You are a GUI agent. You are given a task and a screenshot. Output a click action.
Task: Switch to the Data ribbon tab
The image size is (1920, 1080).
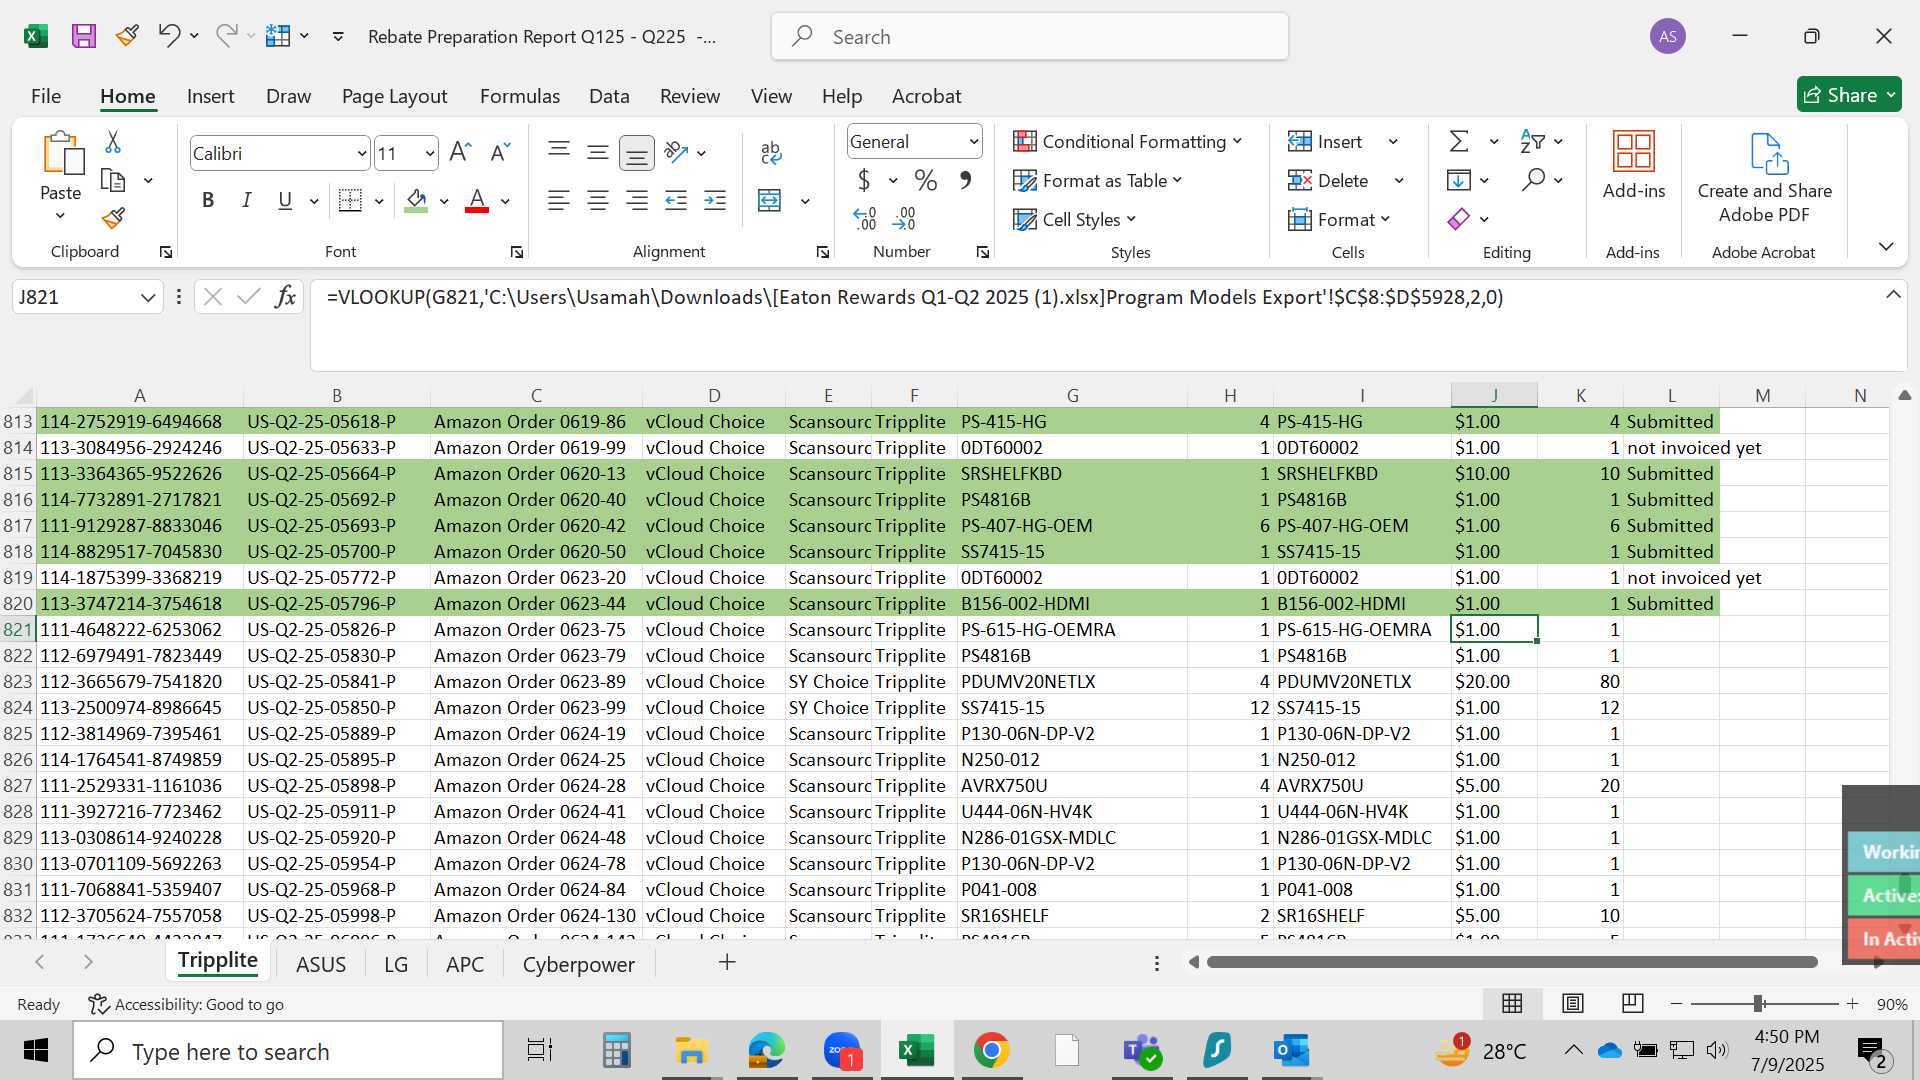point(609,96)
